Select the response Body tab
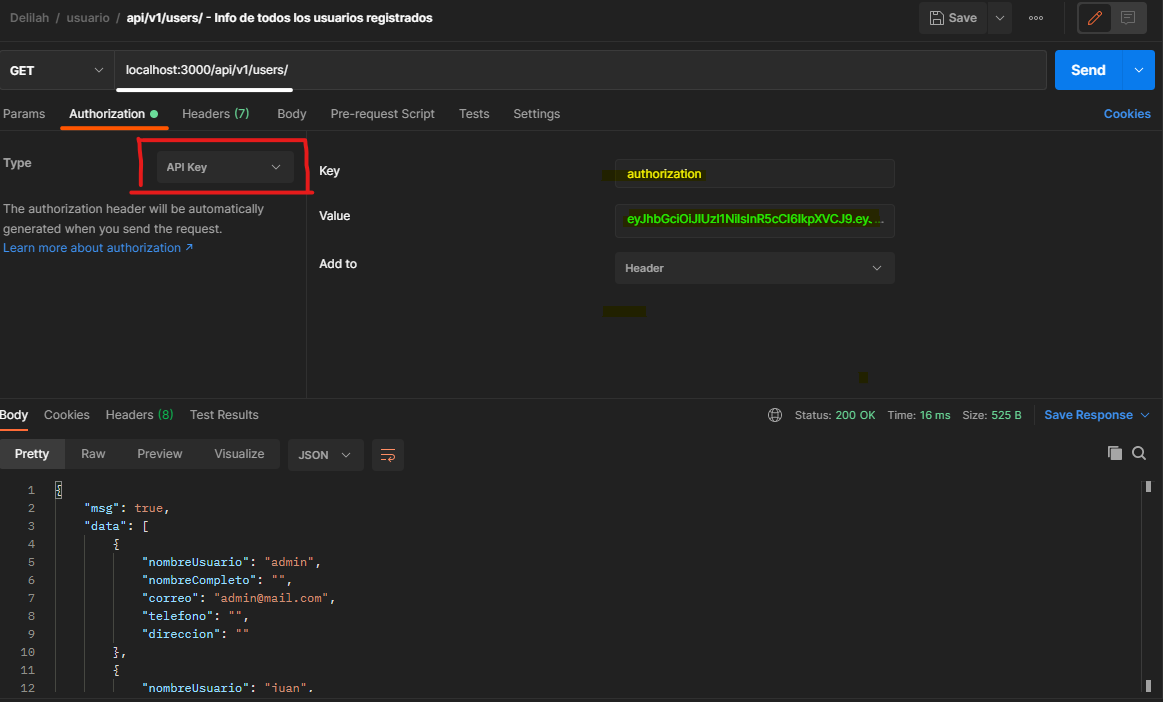 [x=13, y=415]
